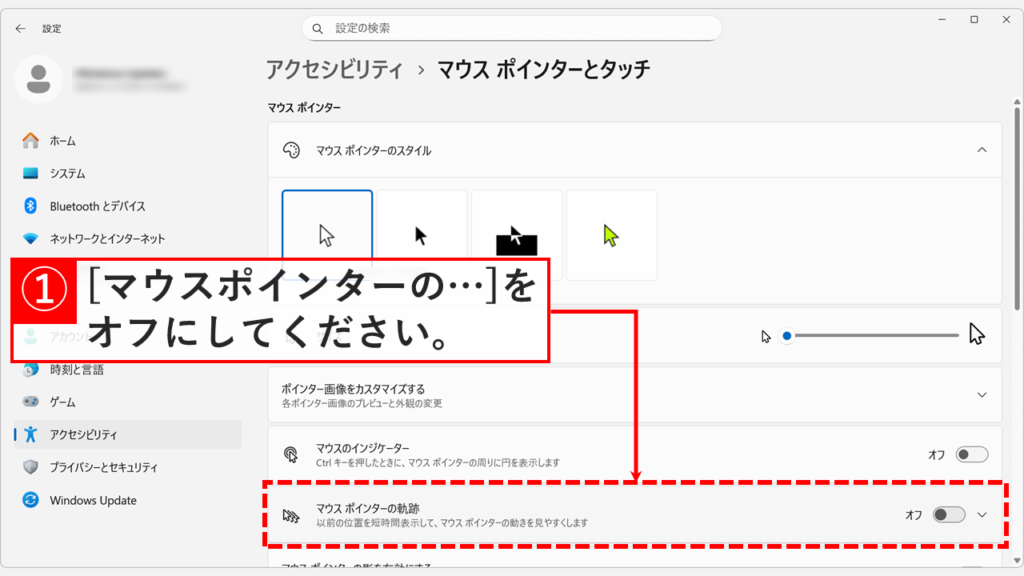Click the back arrow in the title bar
The image size is (1024, 576).
click(x=20, y=29)
